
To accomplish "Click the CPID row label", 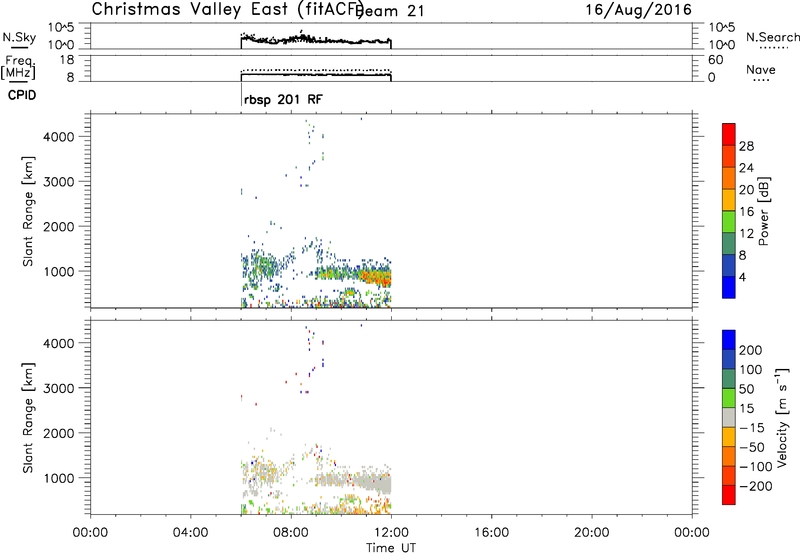I will (22, 95).
